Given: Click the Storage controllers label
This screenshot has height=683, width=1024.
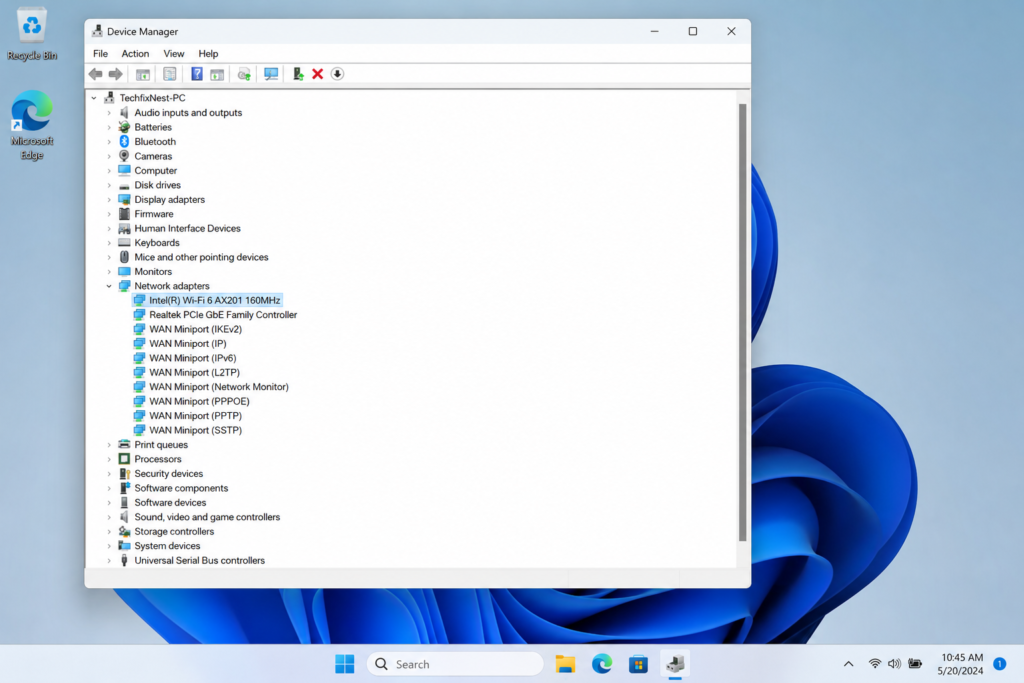Looking at the screenshot, I should 174,532.
